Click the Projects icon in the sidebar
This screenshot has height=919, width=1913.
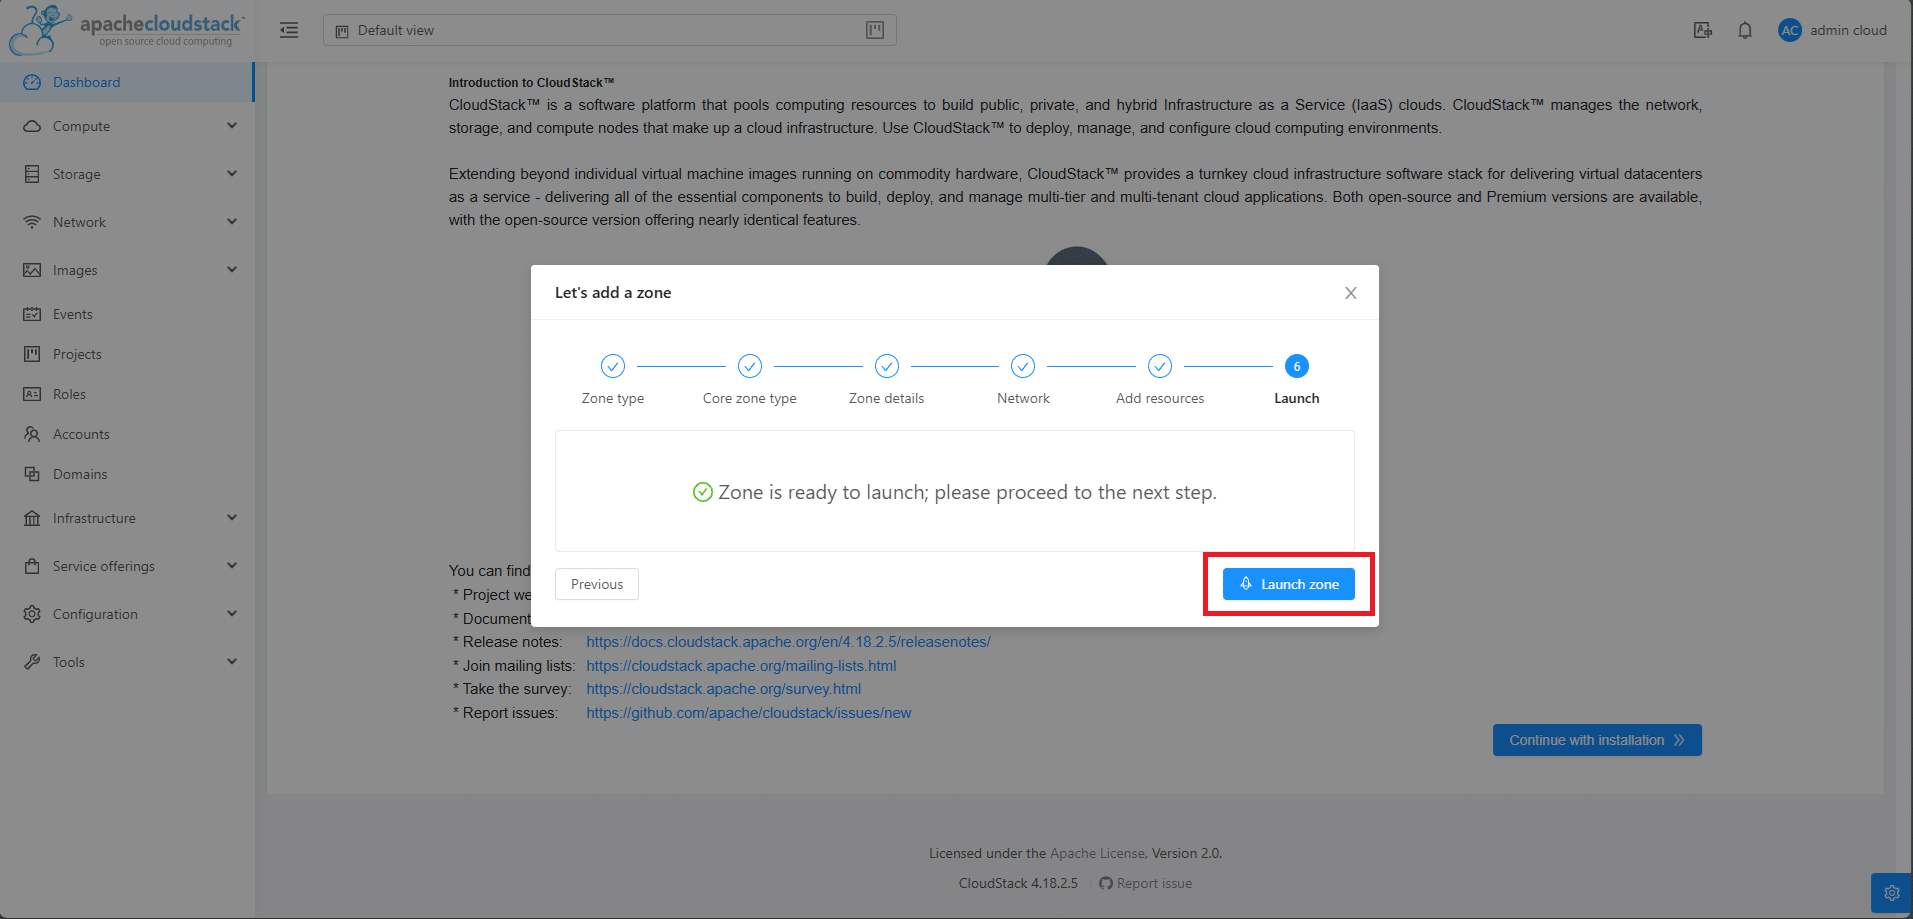pos(32,354)
